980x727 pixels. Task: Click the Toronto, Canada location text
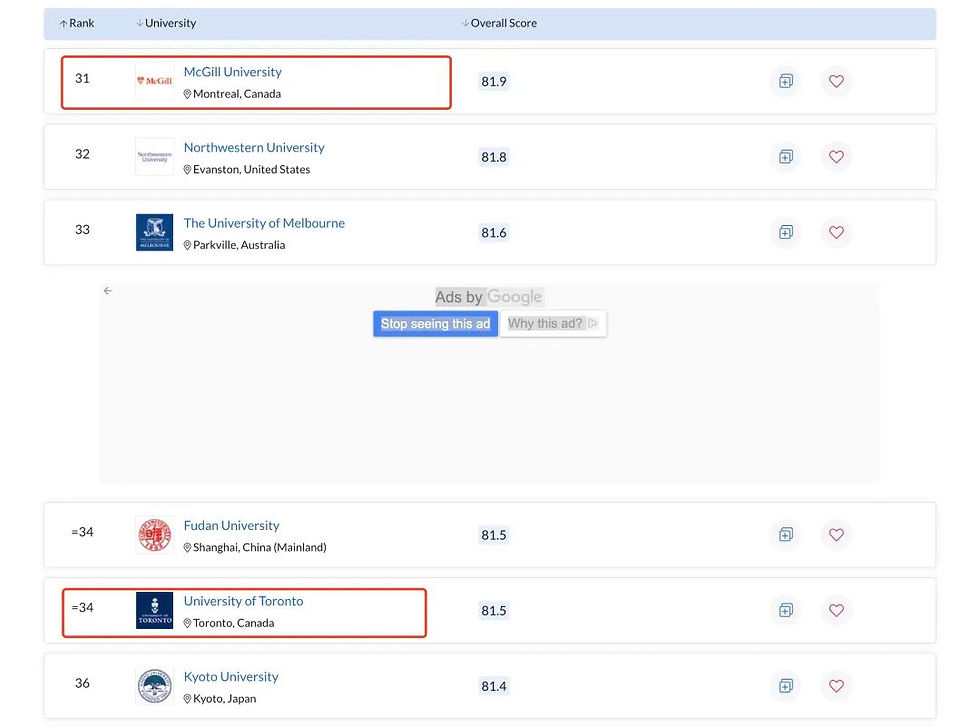click(x=233, y=623)
